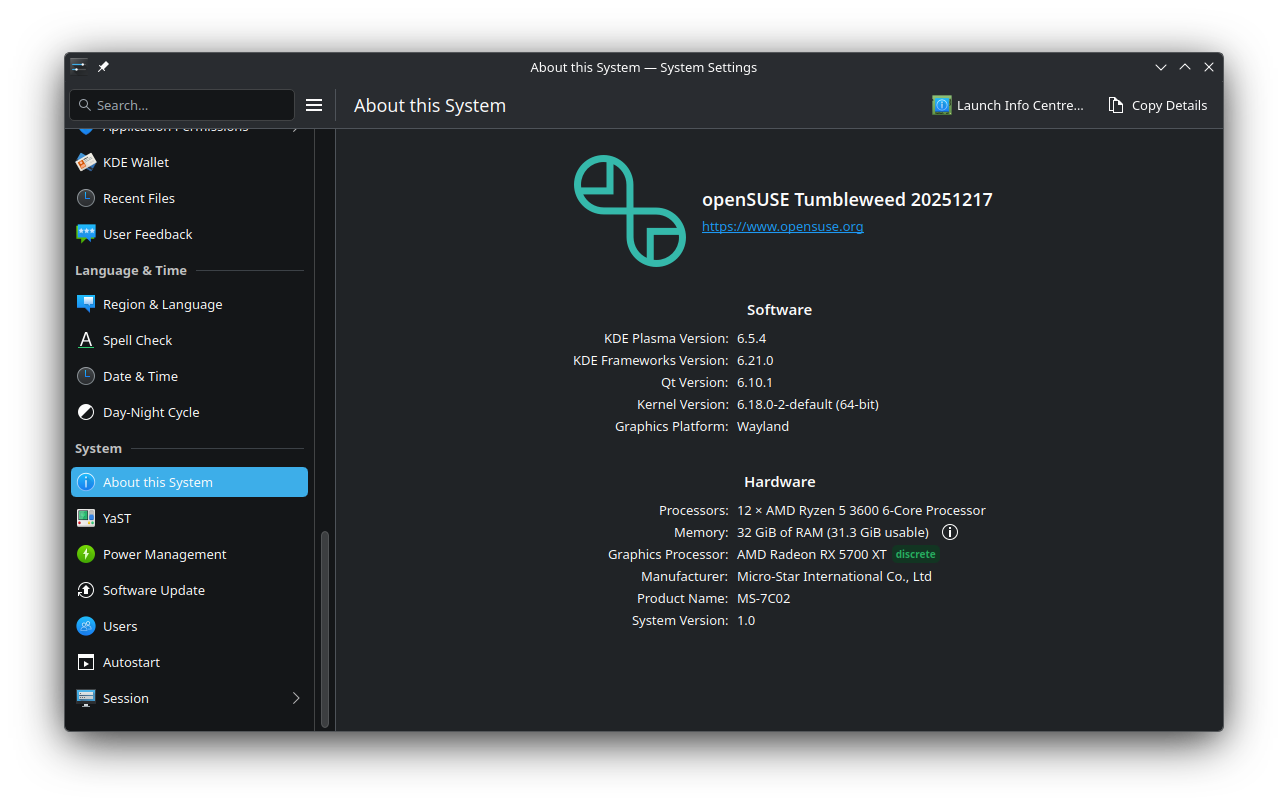The image size is (1288, 808).
Task: Click the kernel version "6.18.0-2-default (64-bit)"
Action: (808, 404)
